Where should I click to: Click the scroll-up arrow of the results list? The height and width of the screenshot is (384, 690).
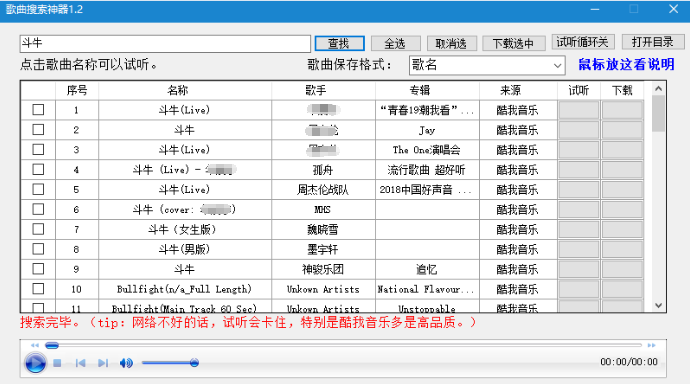(658, 88)
